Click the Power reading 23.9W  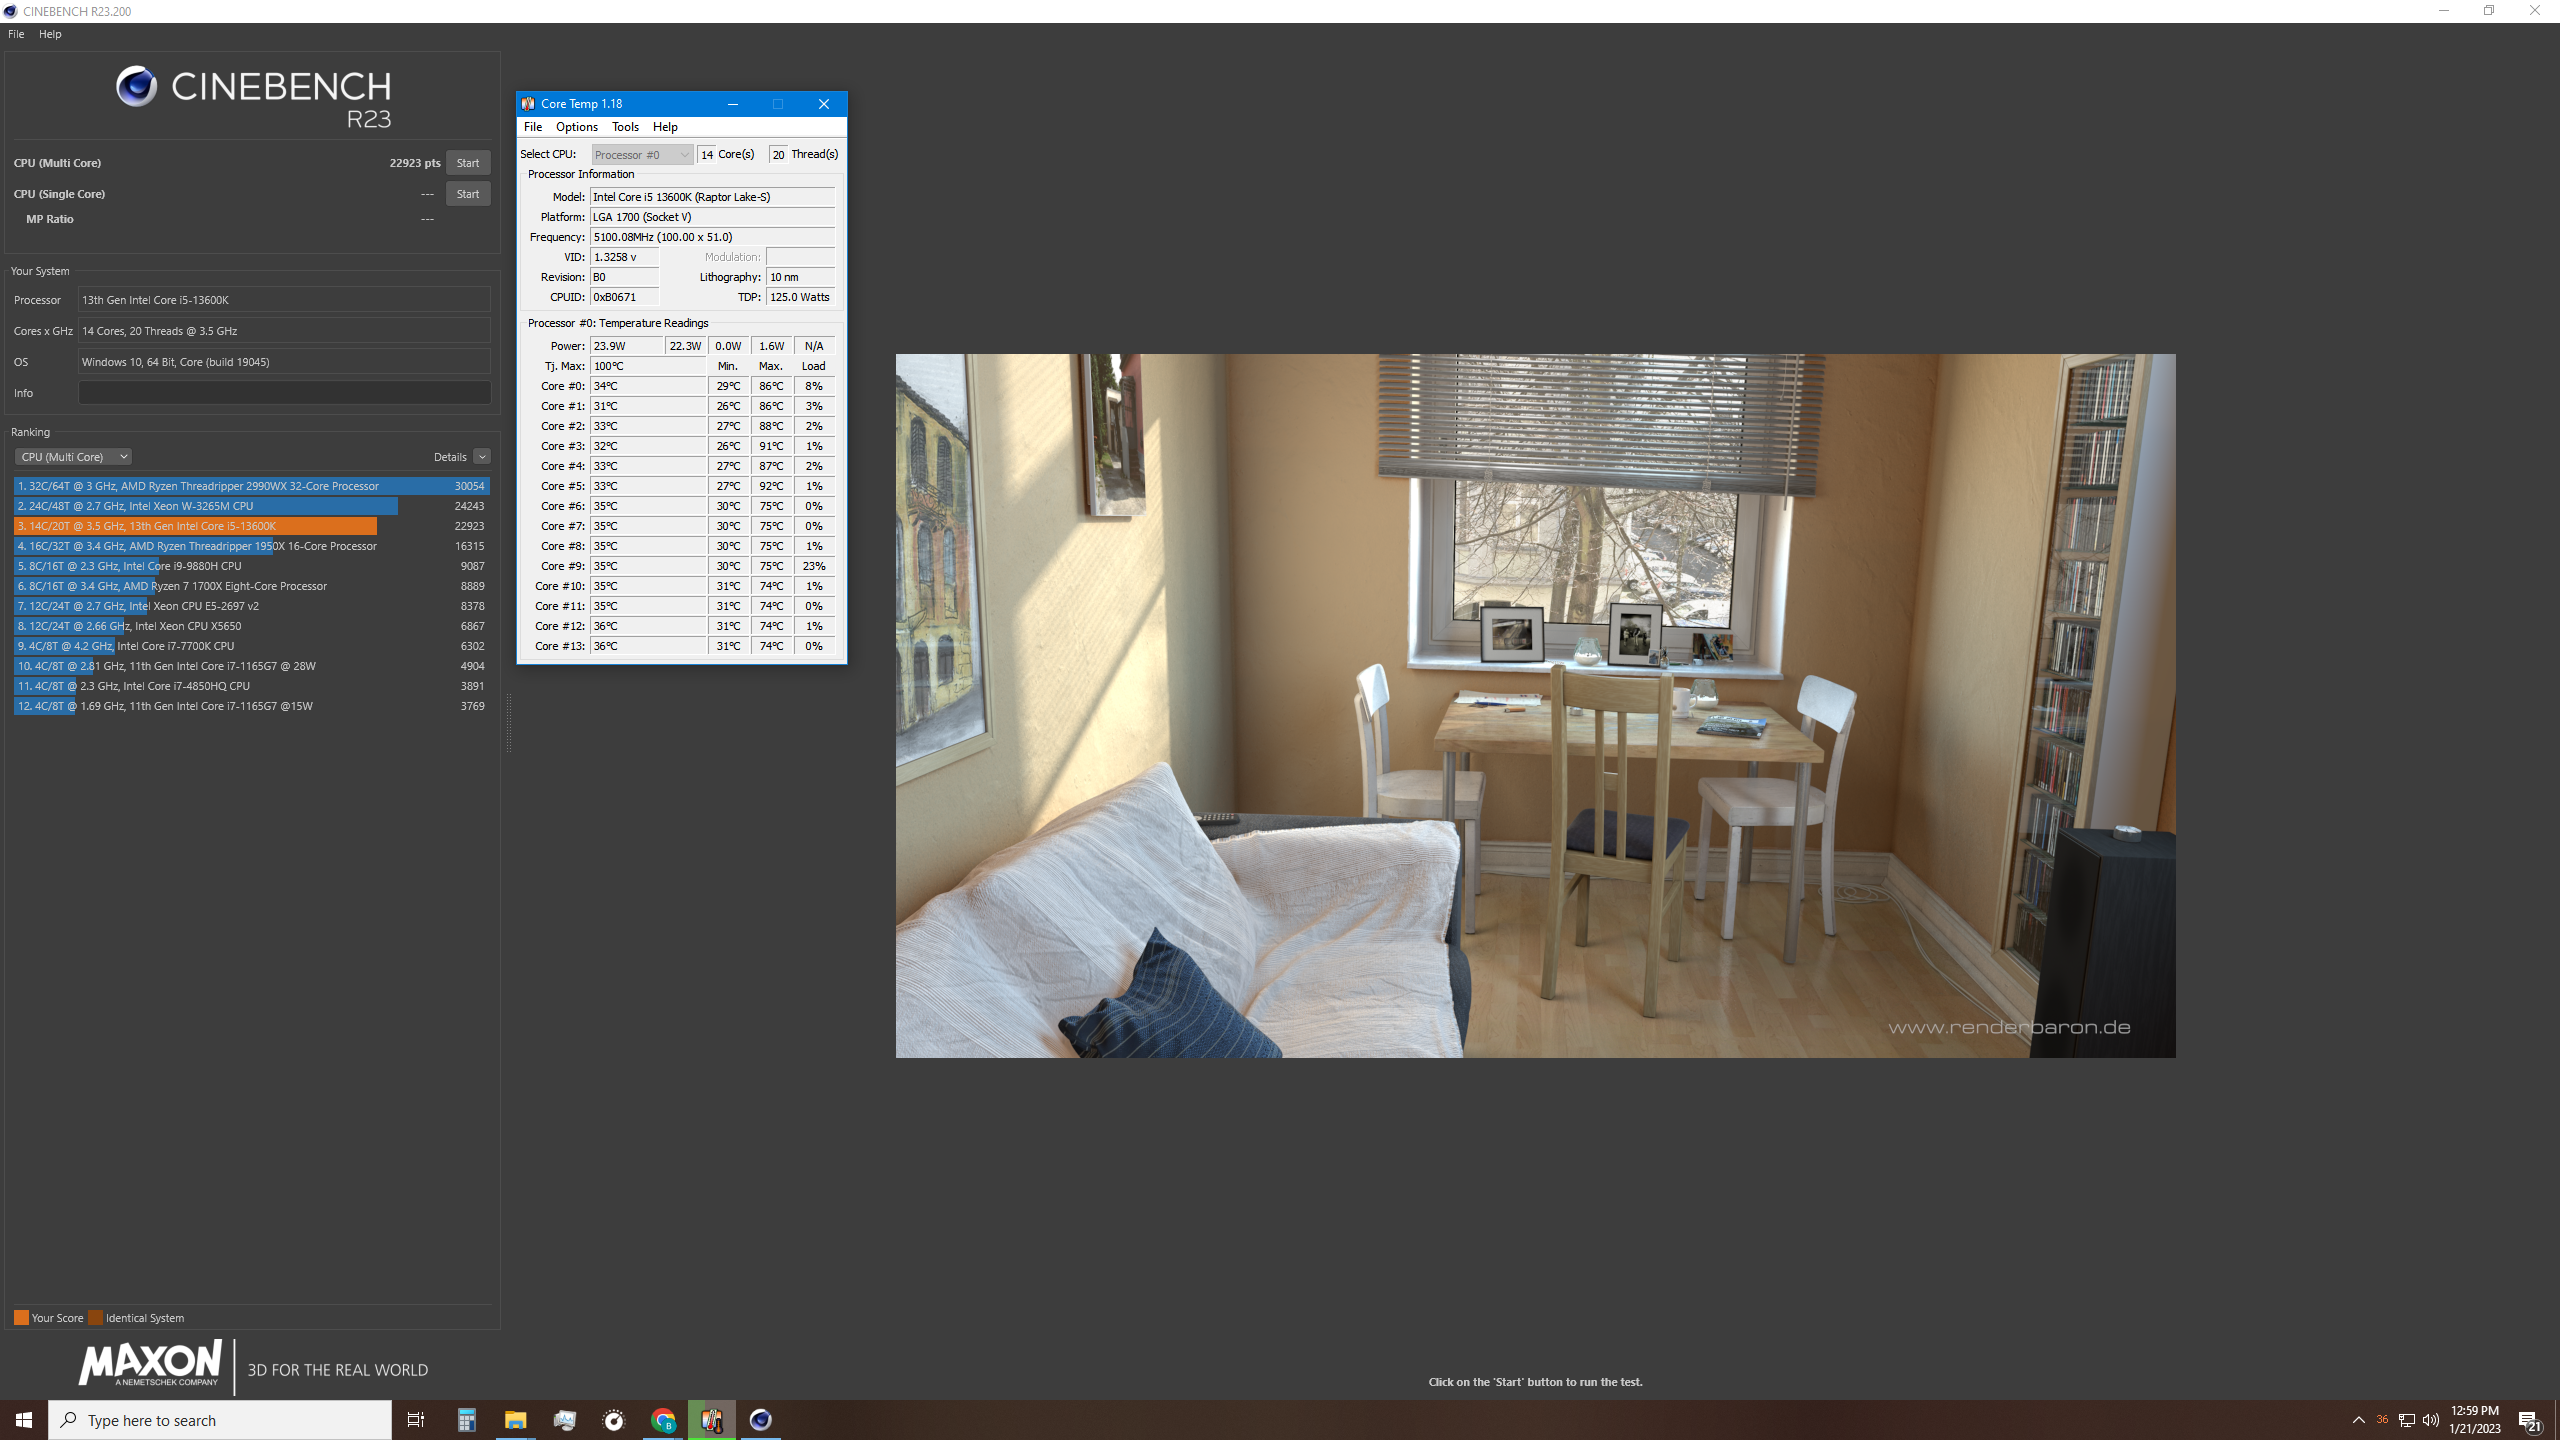click(x=626, y=346)
